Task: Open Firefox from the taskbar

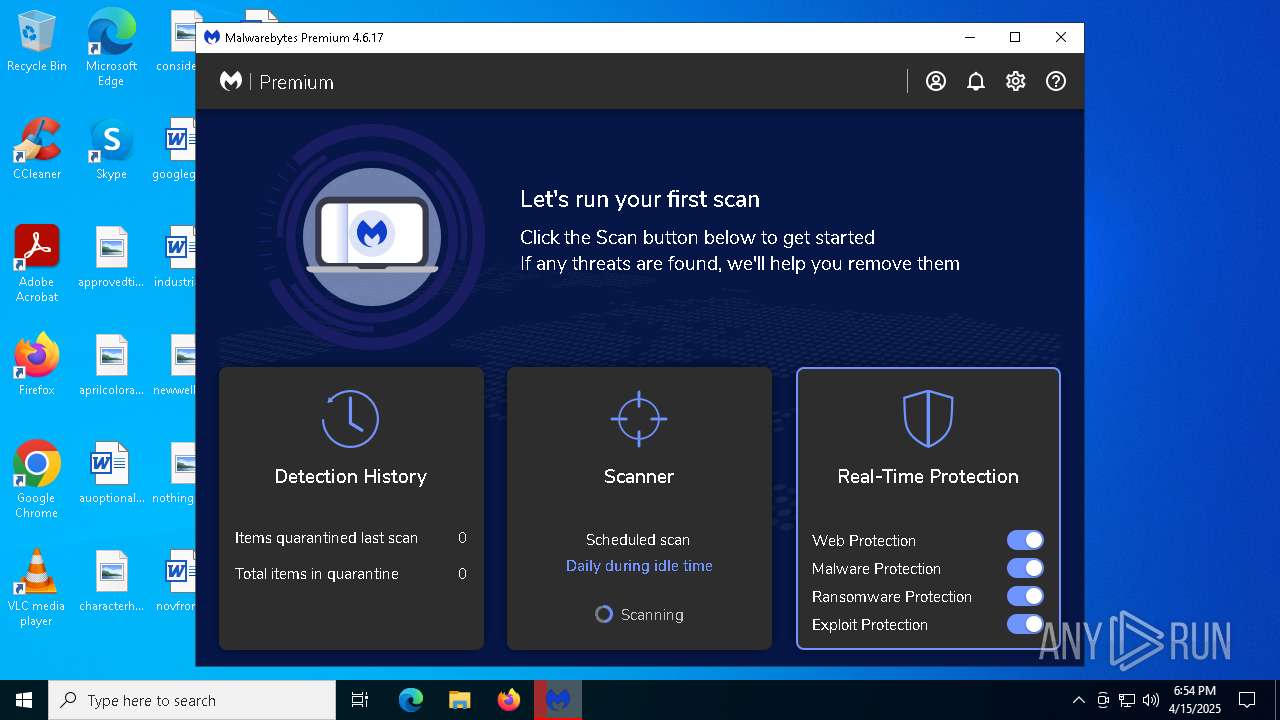Action: click(509, 700)
